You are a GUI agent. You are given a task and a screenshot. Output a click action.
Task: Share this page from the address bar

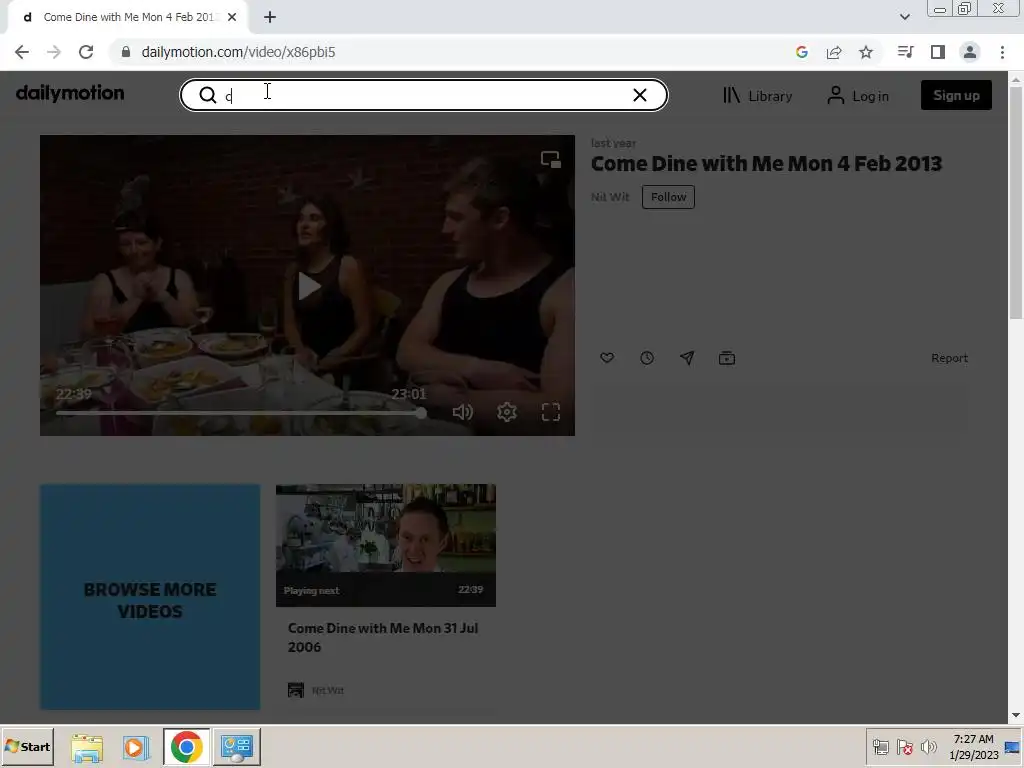[x=834, y=52]
